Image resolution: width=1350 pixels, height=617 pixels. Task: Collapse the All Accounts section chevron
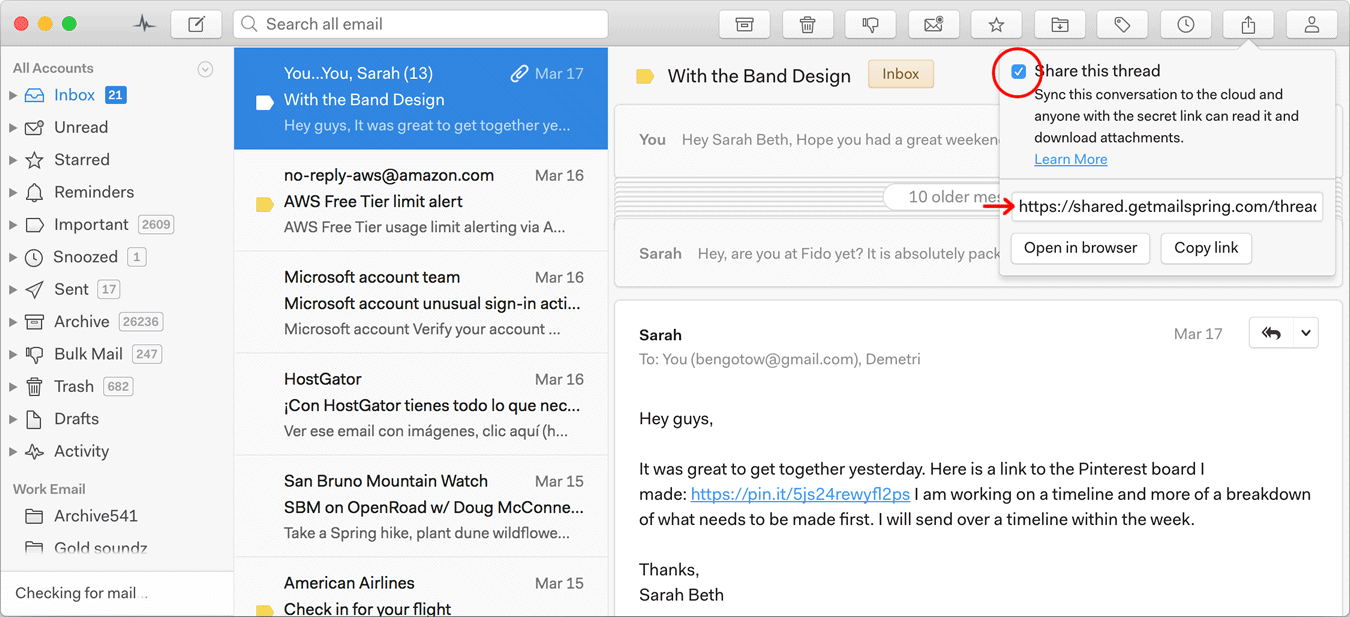point(205,69)
